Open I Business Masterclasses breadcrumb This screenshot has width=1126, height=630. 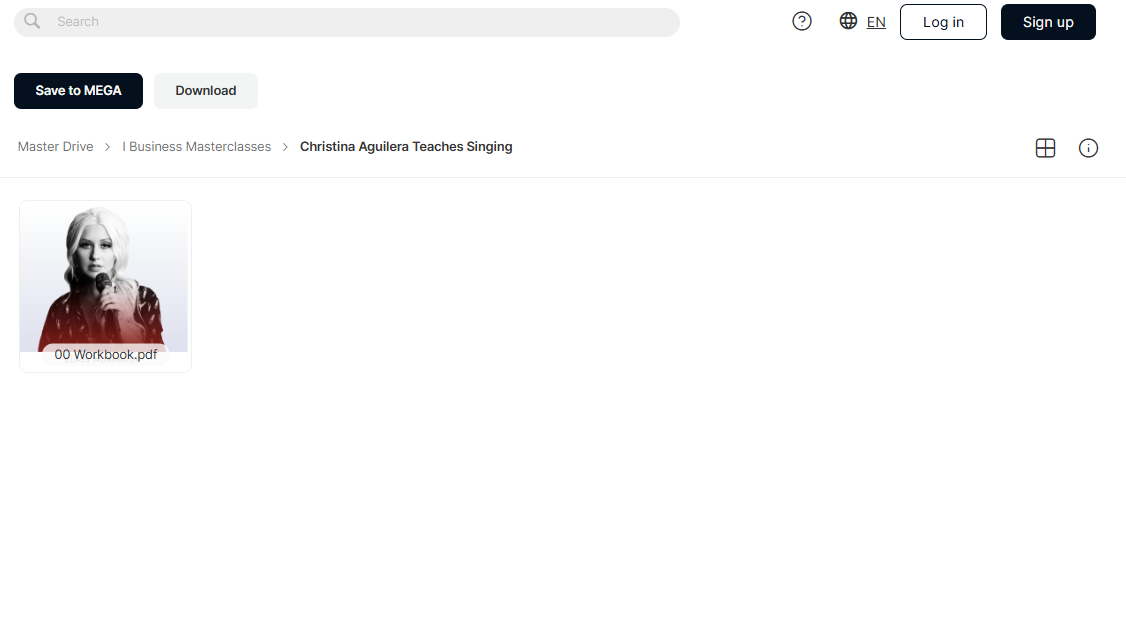pyautogui.click(x=196, y=147)
